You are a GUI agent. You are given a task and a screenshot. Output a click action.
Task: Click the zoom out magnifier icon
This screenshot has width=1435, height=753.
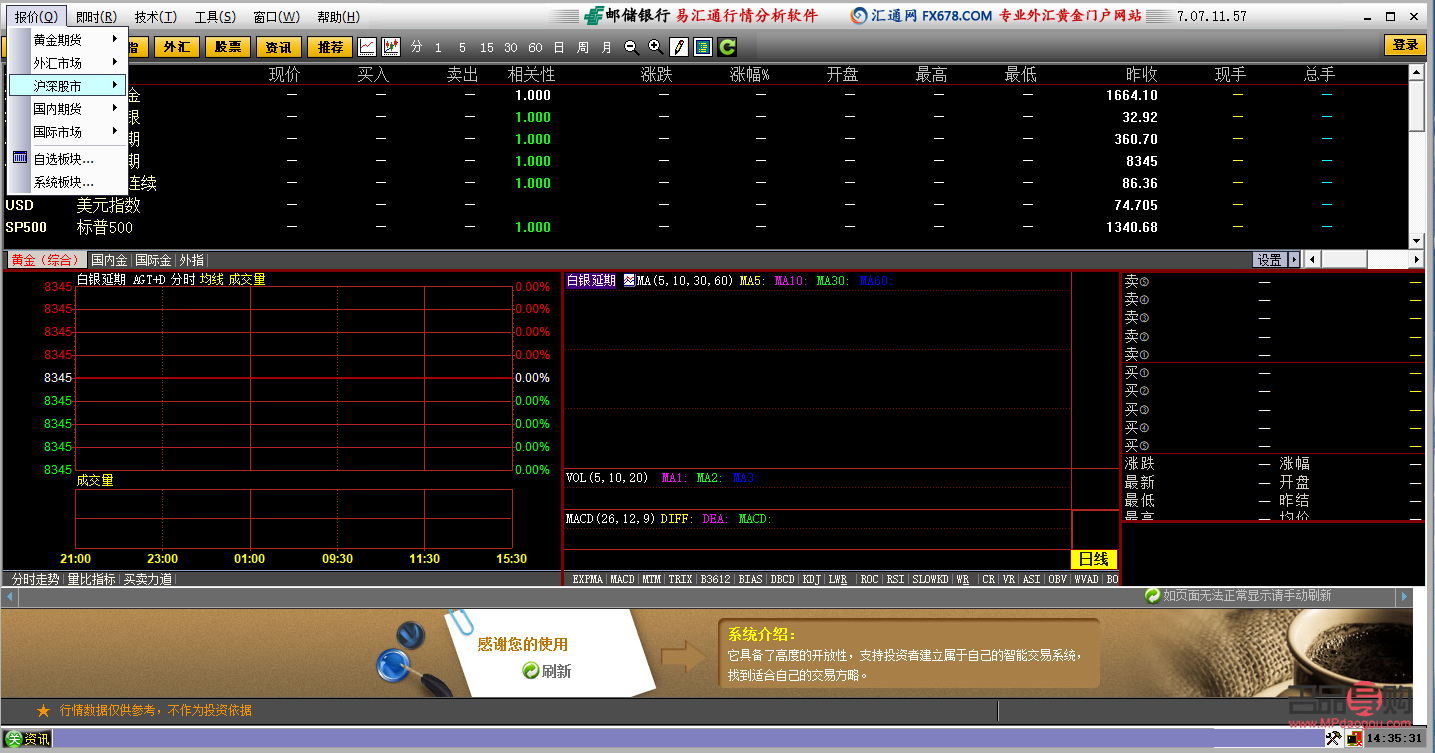point(630,47)
